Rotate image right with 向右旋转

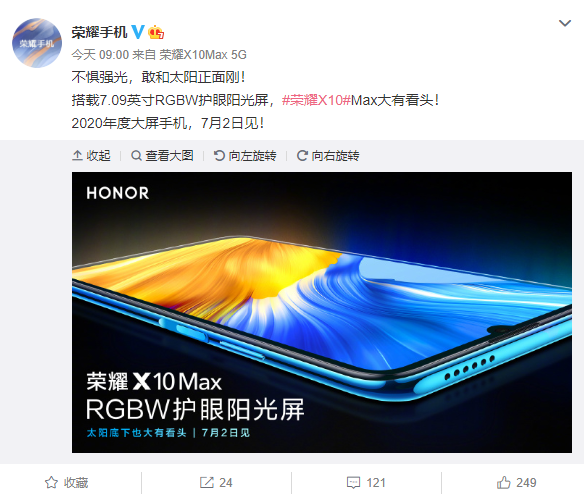[328, 156]
